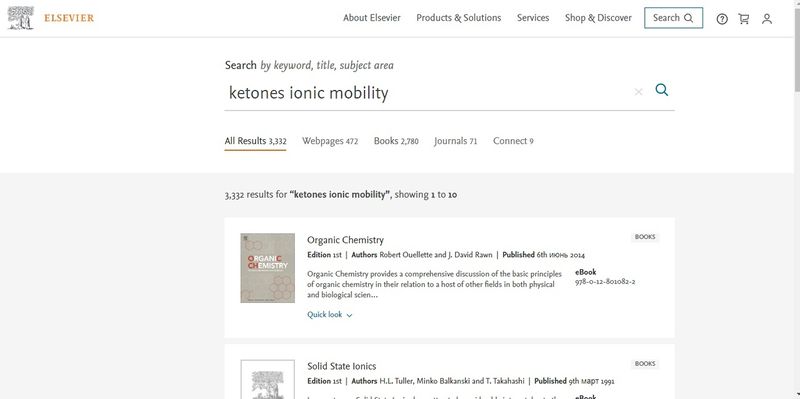Click the Elsevier tree logo
Screen dimensions: 800x399
click(x=20, y=18)
